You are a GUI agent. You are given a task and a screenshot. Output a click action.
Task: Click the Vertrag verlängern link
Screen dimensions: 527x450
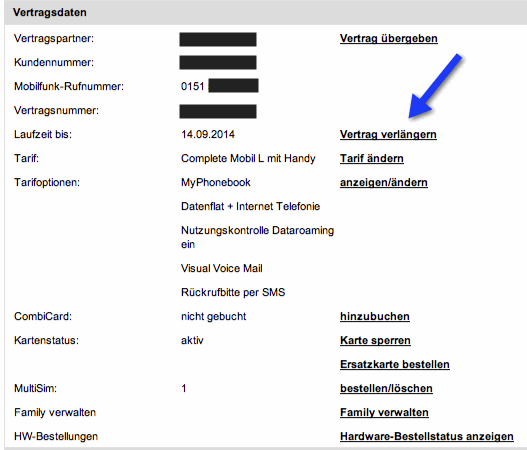coord(388,134)
